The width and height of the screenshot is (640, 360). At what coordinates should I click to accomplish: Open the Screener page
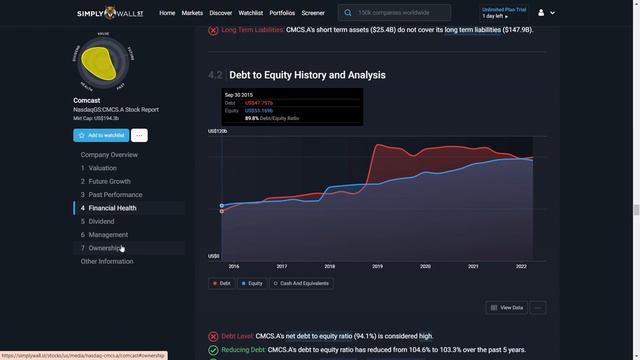pyautogui.click(x=313, y=13)
